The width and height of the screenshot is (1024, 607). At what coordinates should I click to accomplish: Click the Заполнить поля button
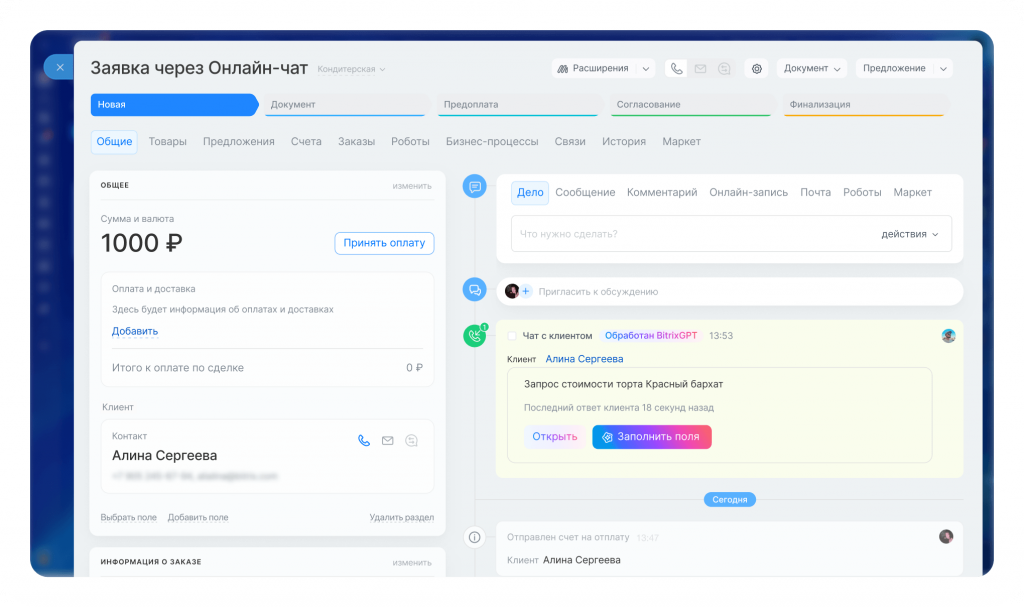652,436
